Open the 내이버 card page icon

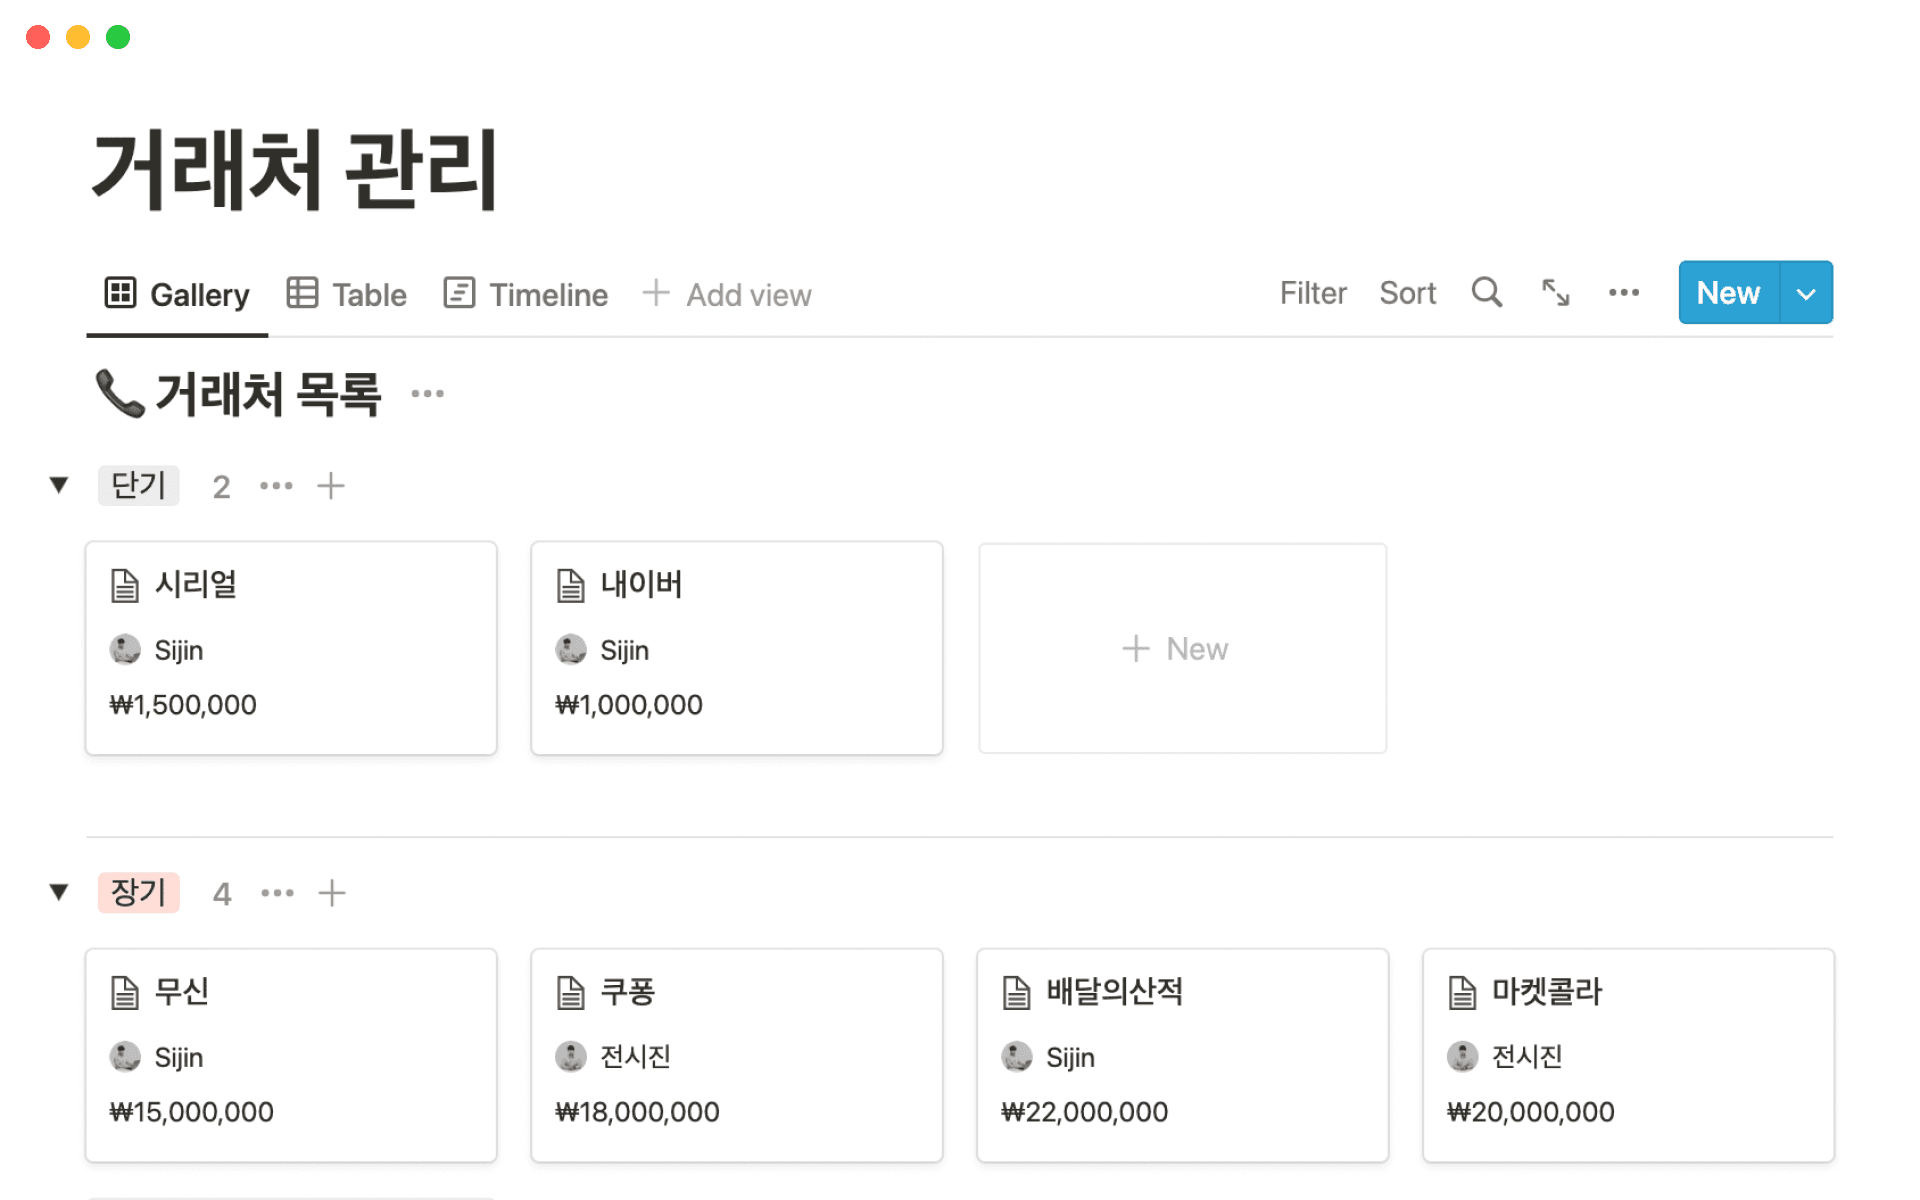[571, 585]
